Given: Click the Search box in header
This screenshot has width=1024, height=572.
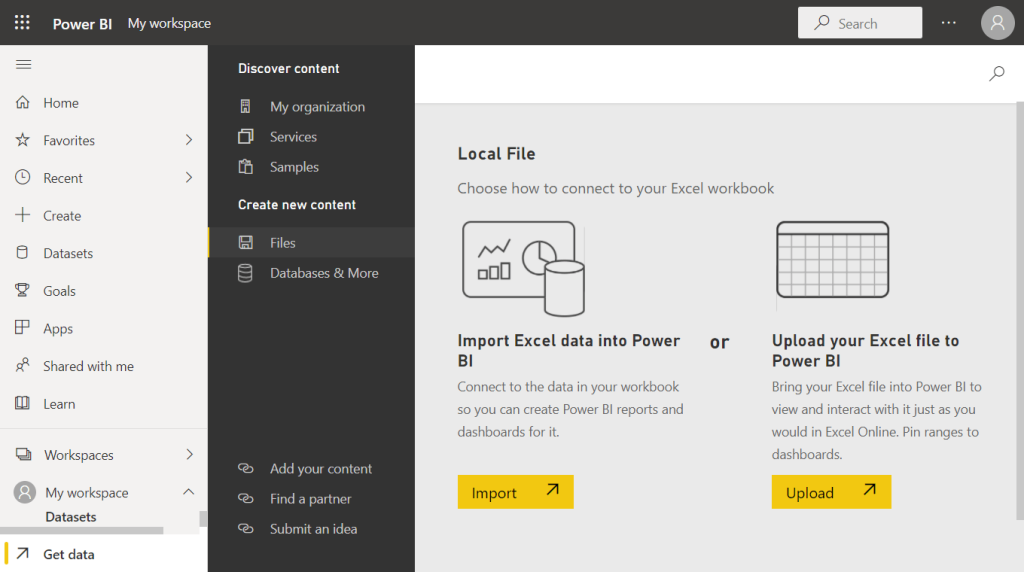Looking at the screenshot, I should click(x=859, y=23).
